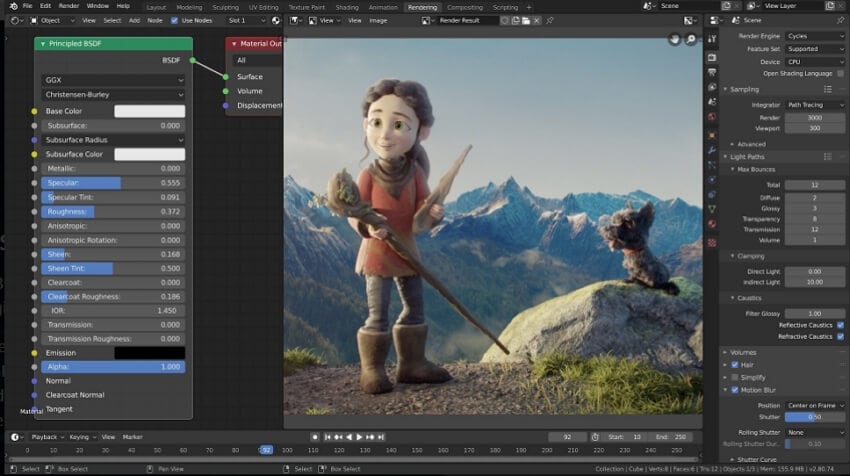The width and height of the screenshot is (850, 476).
Task: Click the zoom magnifier icon in render view
Action: (691, 39)
